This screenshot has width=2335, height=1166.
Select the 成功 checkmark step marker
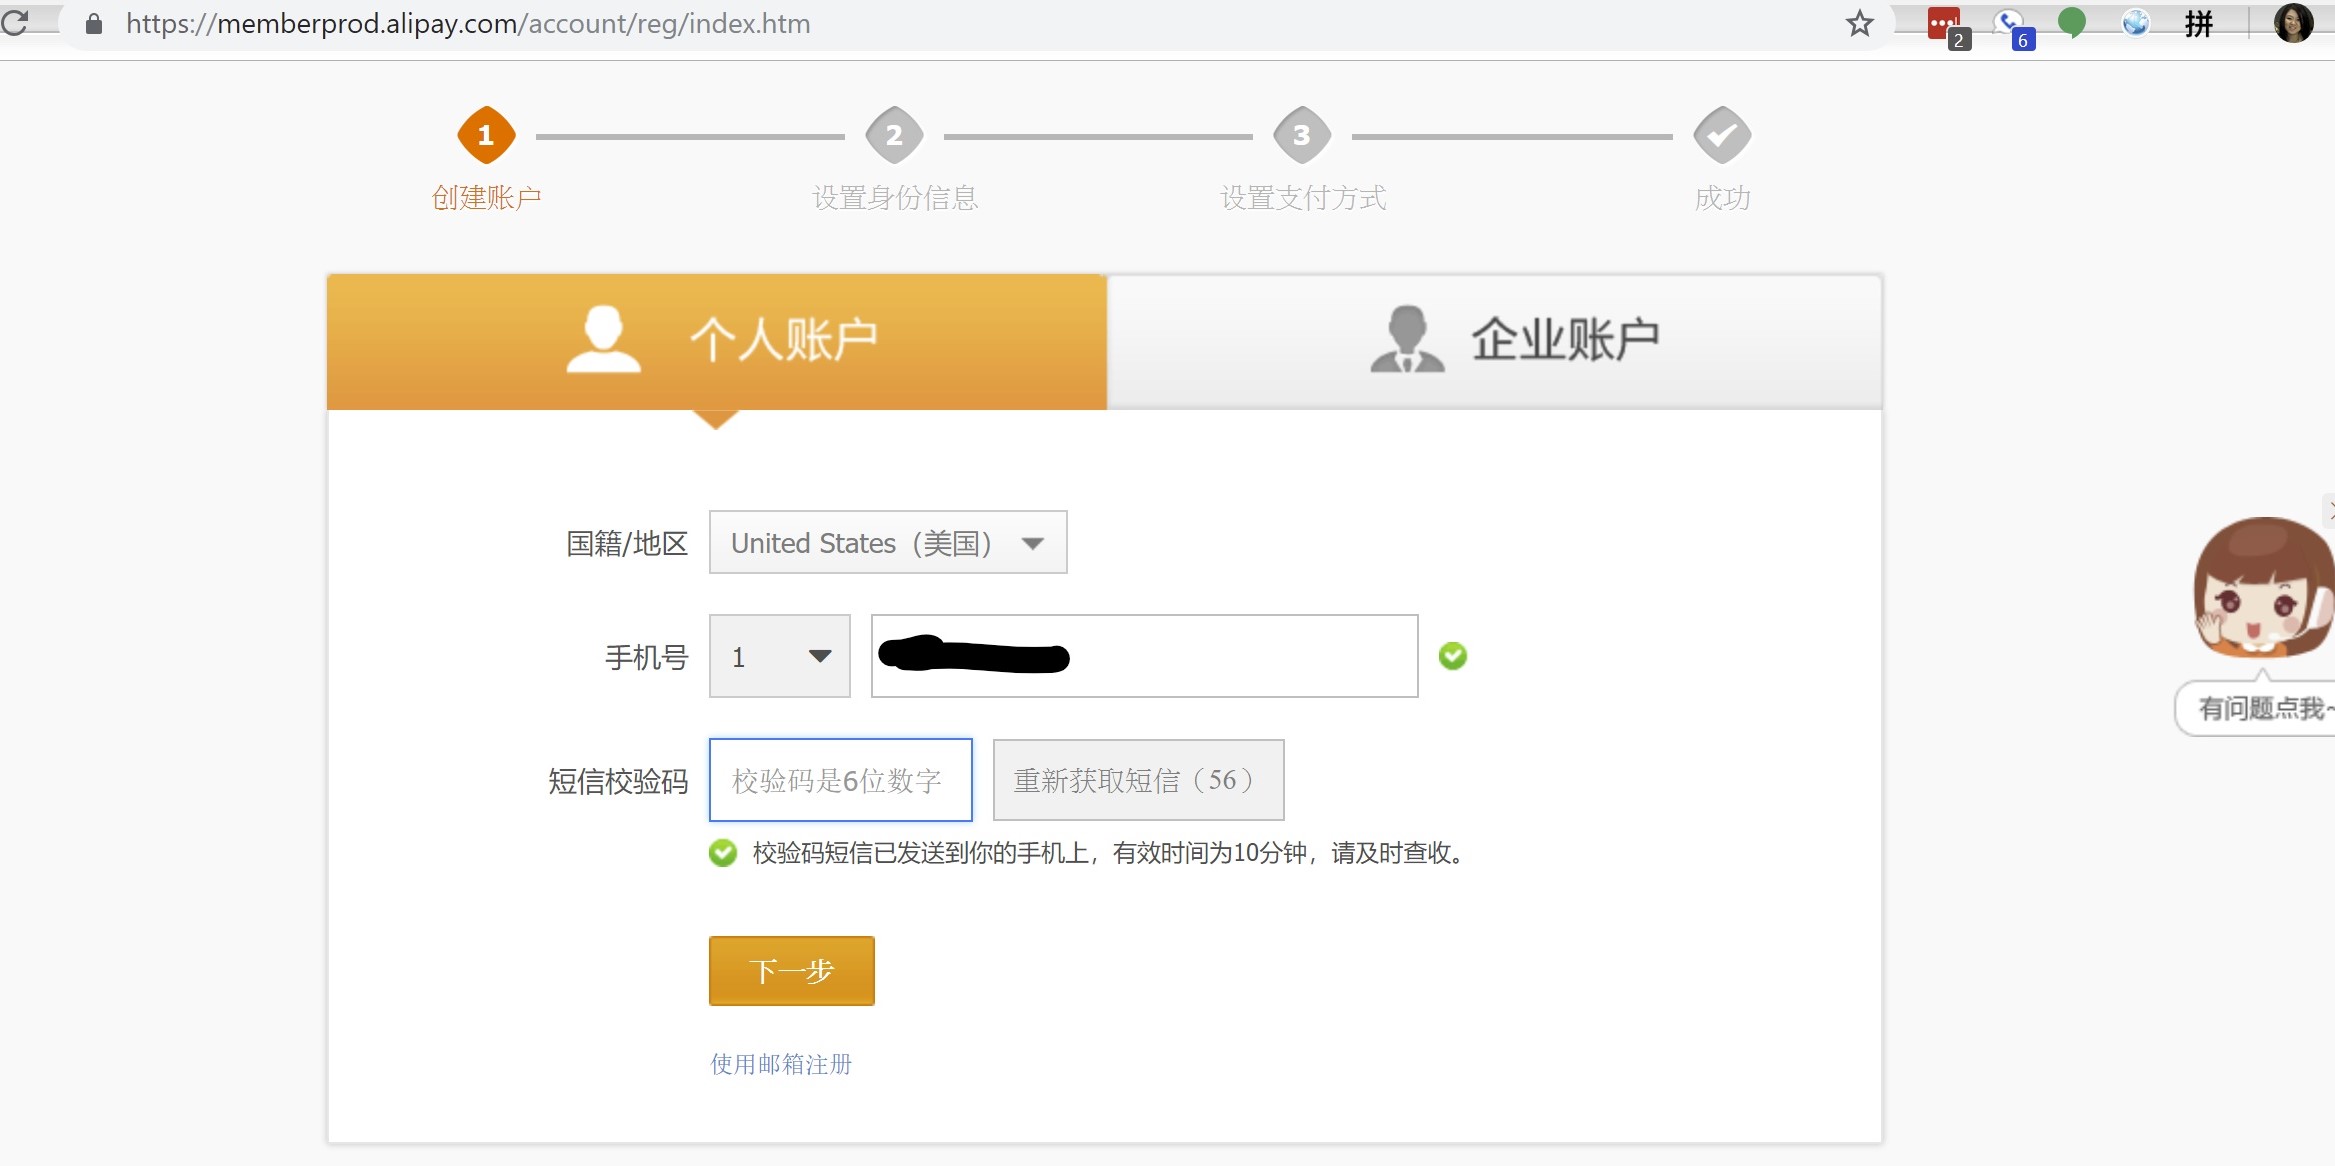point(1722,135)
